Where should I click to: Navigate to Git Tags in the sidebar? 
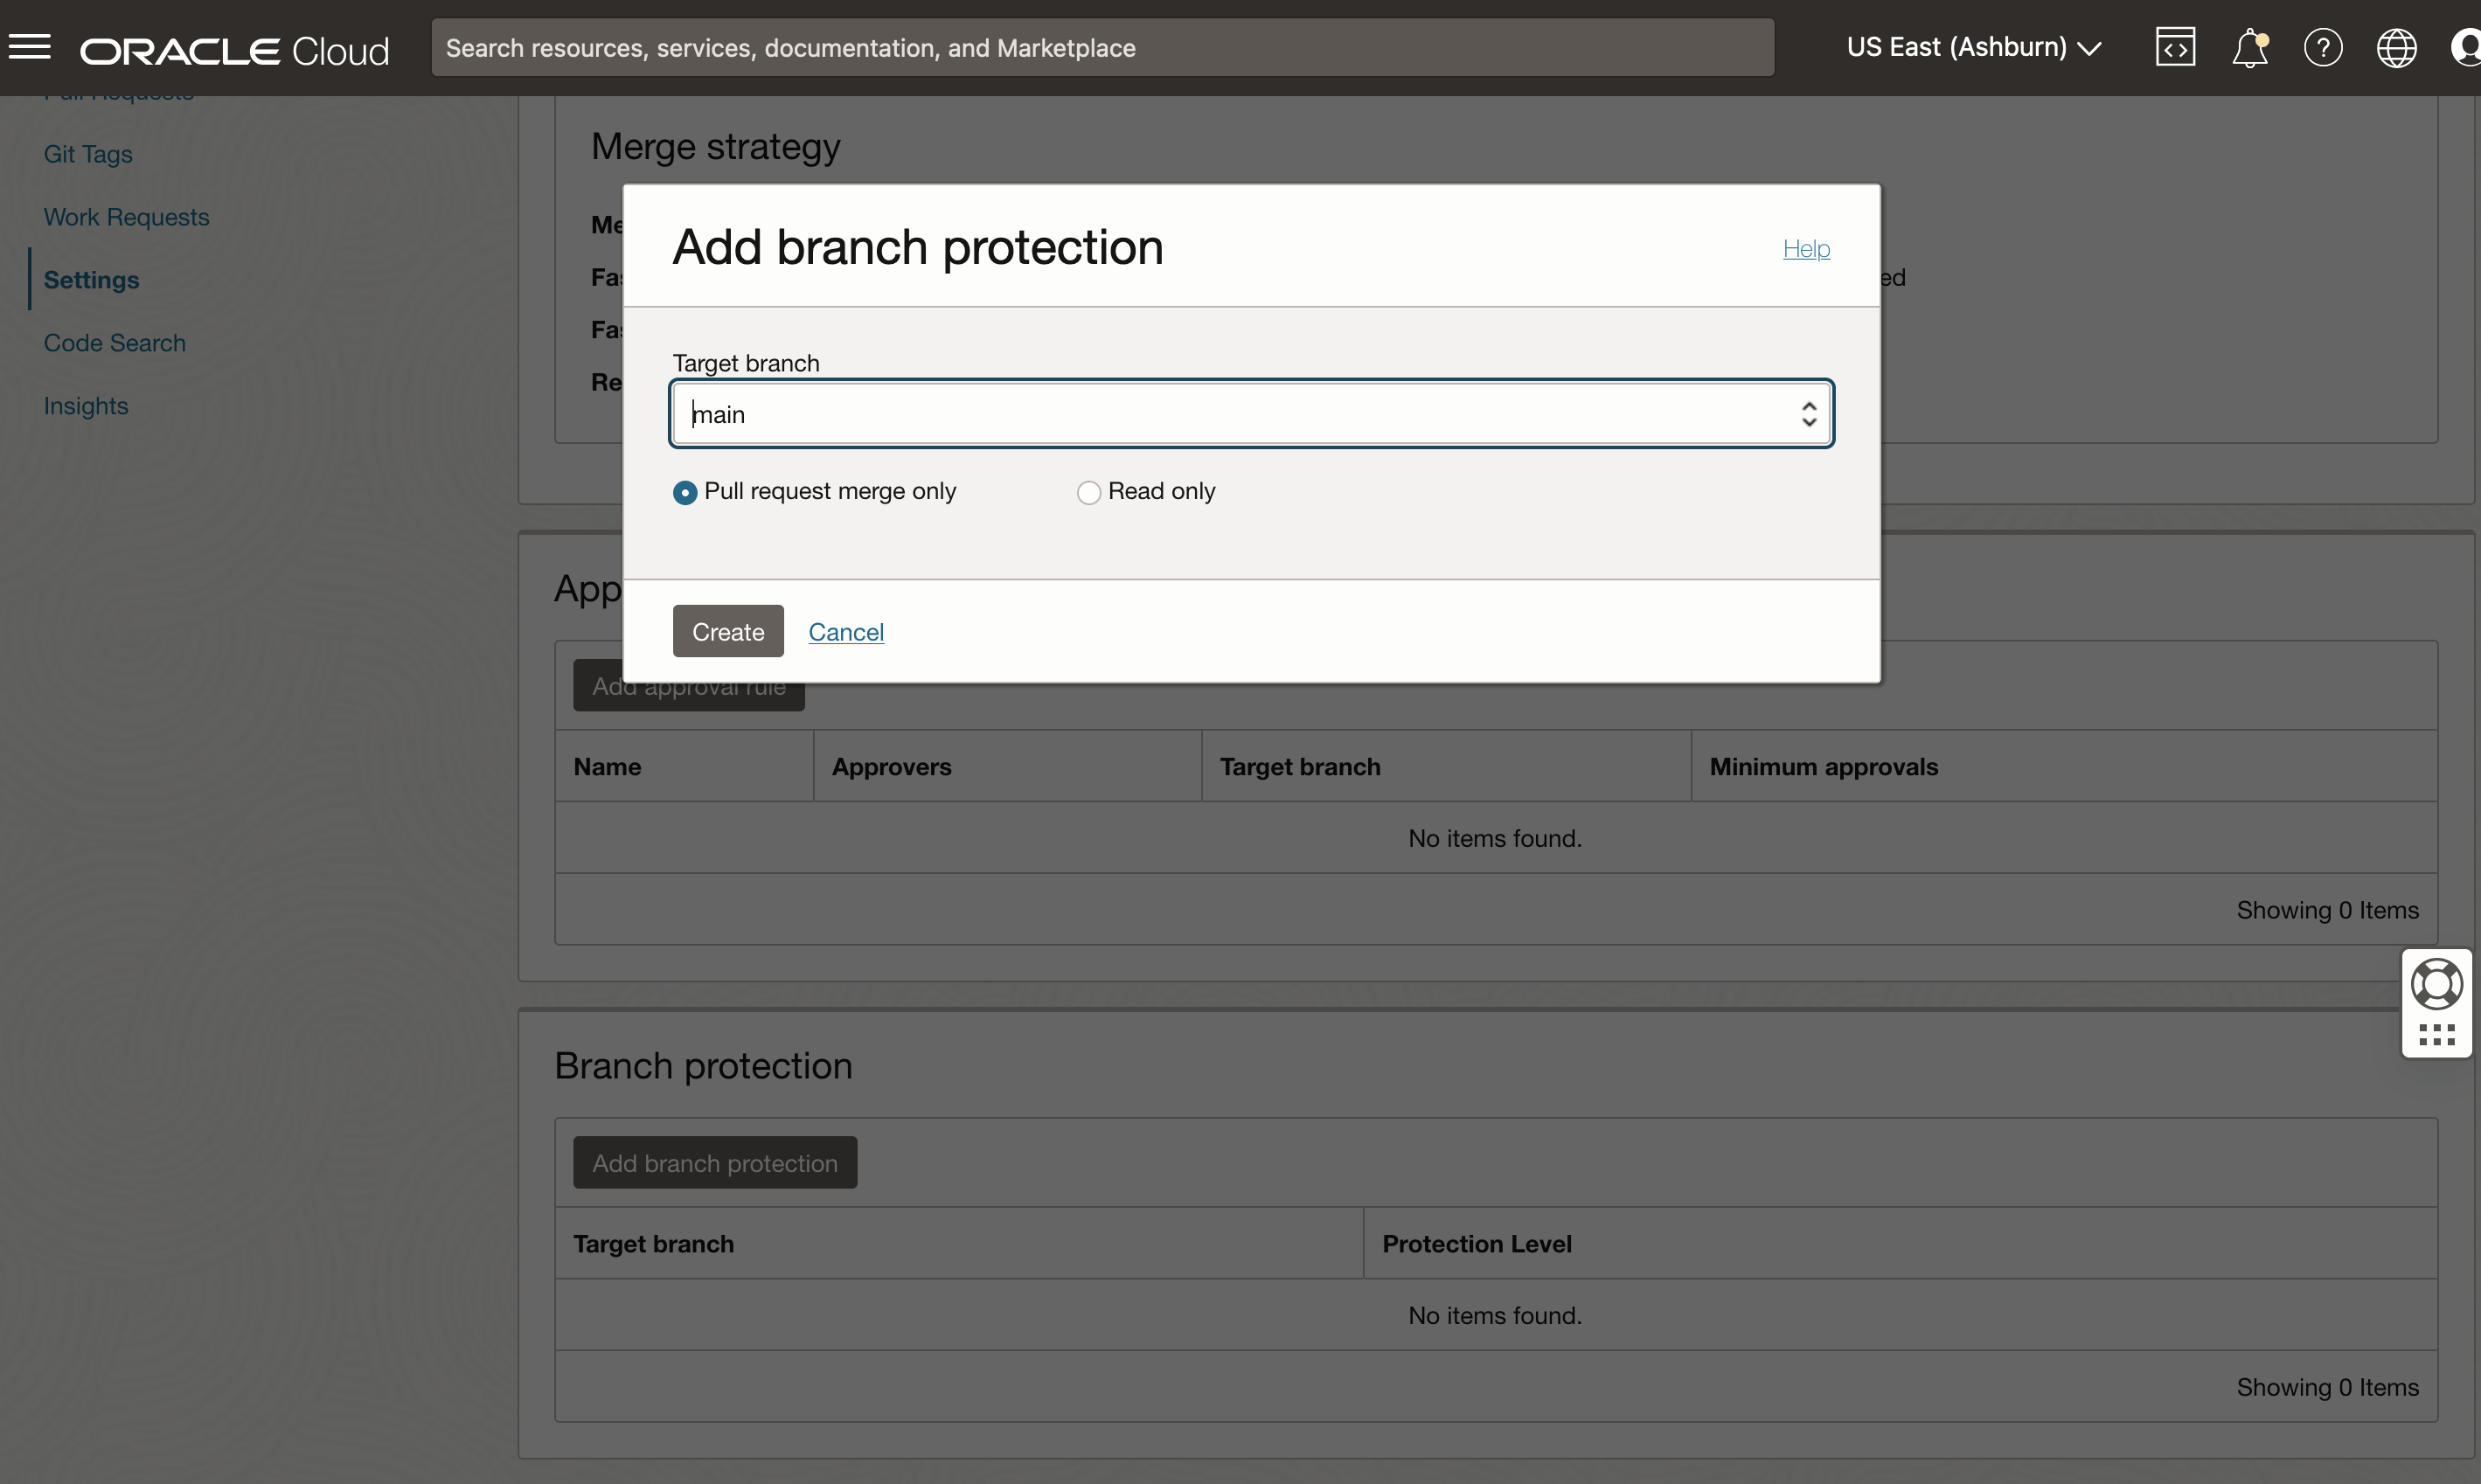tap(88, 154)
